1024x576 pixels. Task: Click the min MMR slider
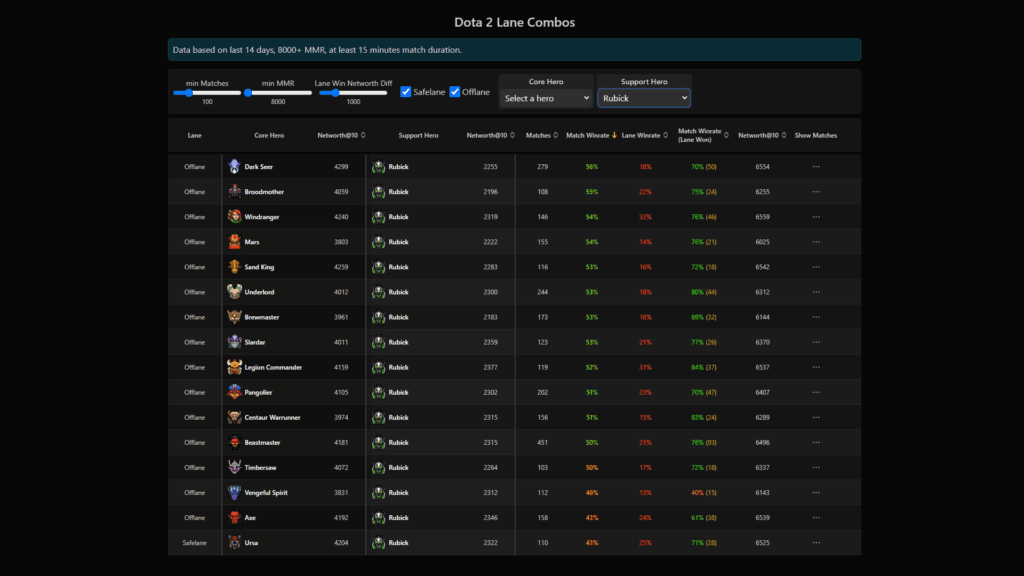pos(277,93)
